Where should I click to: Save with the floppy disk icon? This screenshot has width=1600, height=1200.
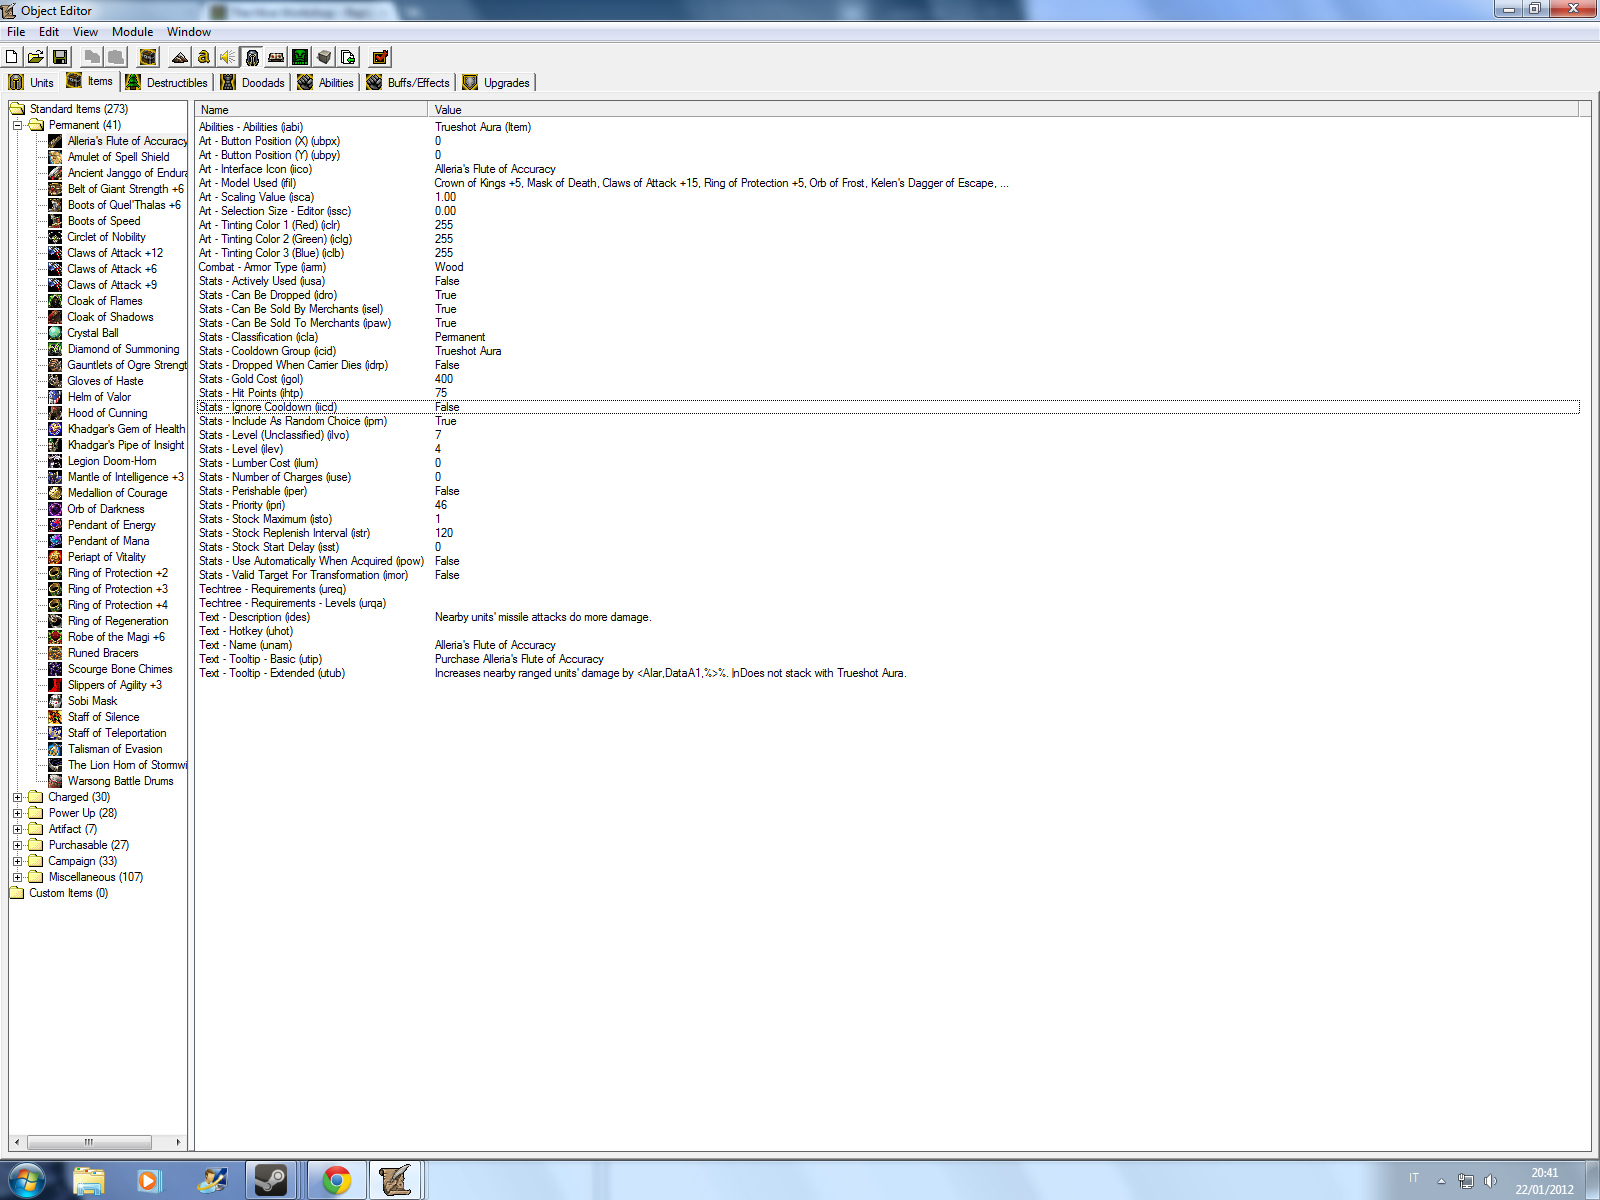tap(60, 57)
